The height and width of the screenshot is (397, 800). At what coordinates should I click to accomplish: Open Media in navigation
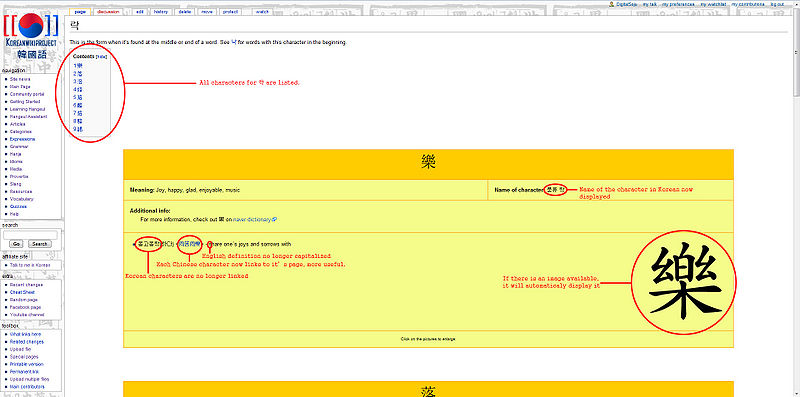click(16, 169)
